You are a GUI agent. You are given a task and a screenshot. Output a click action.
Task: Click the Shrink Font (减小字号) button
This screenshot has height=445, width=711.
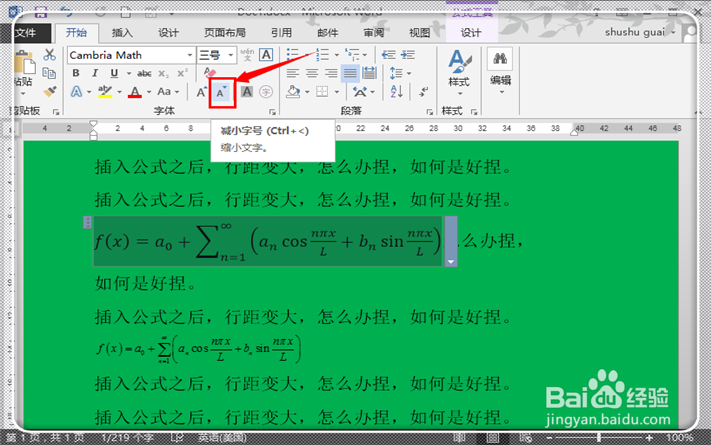coord(221,93)
